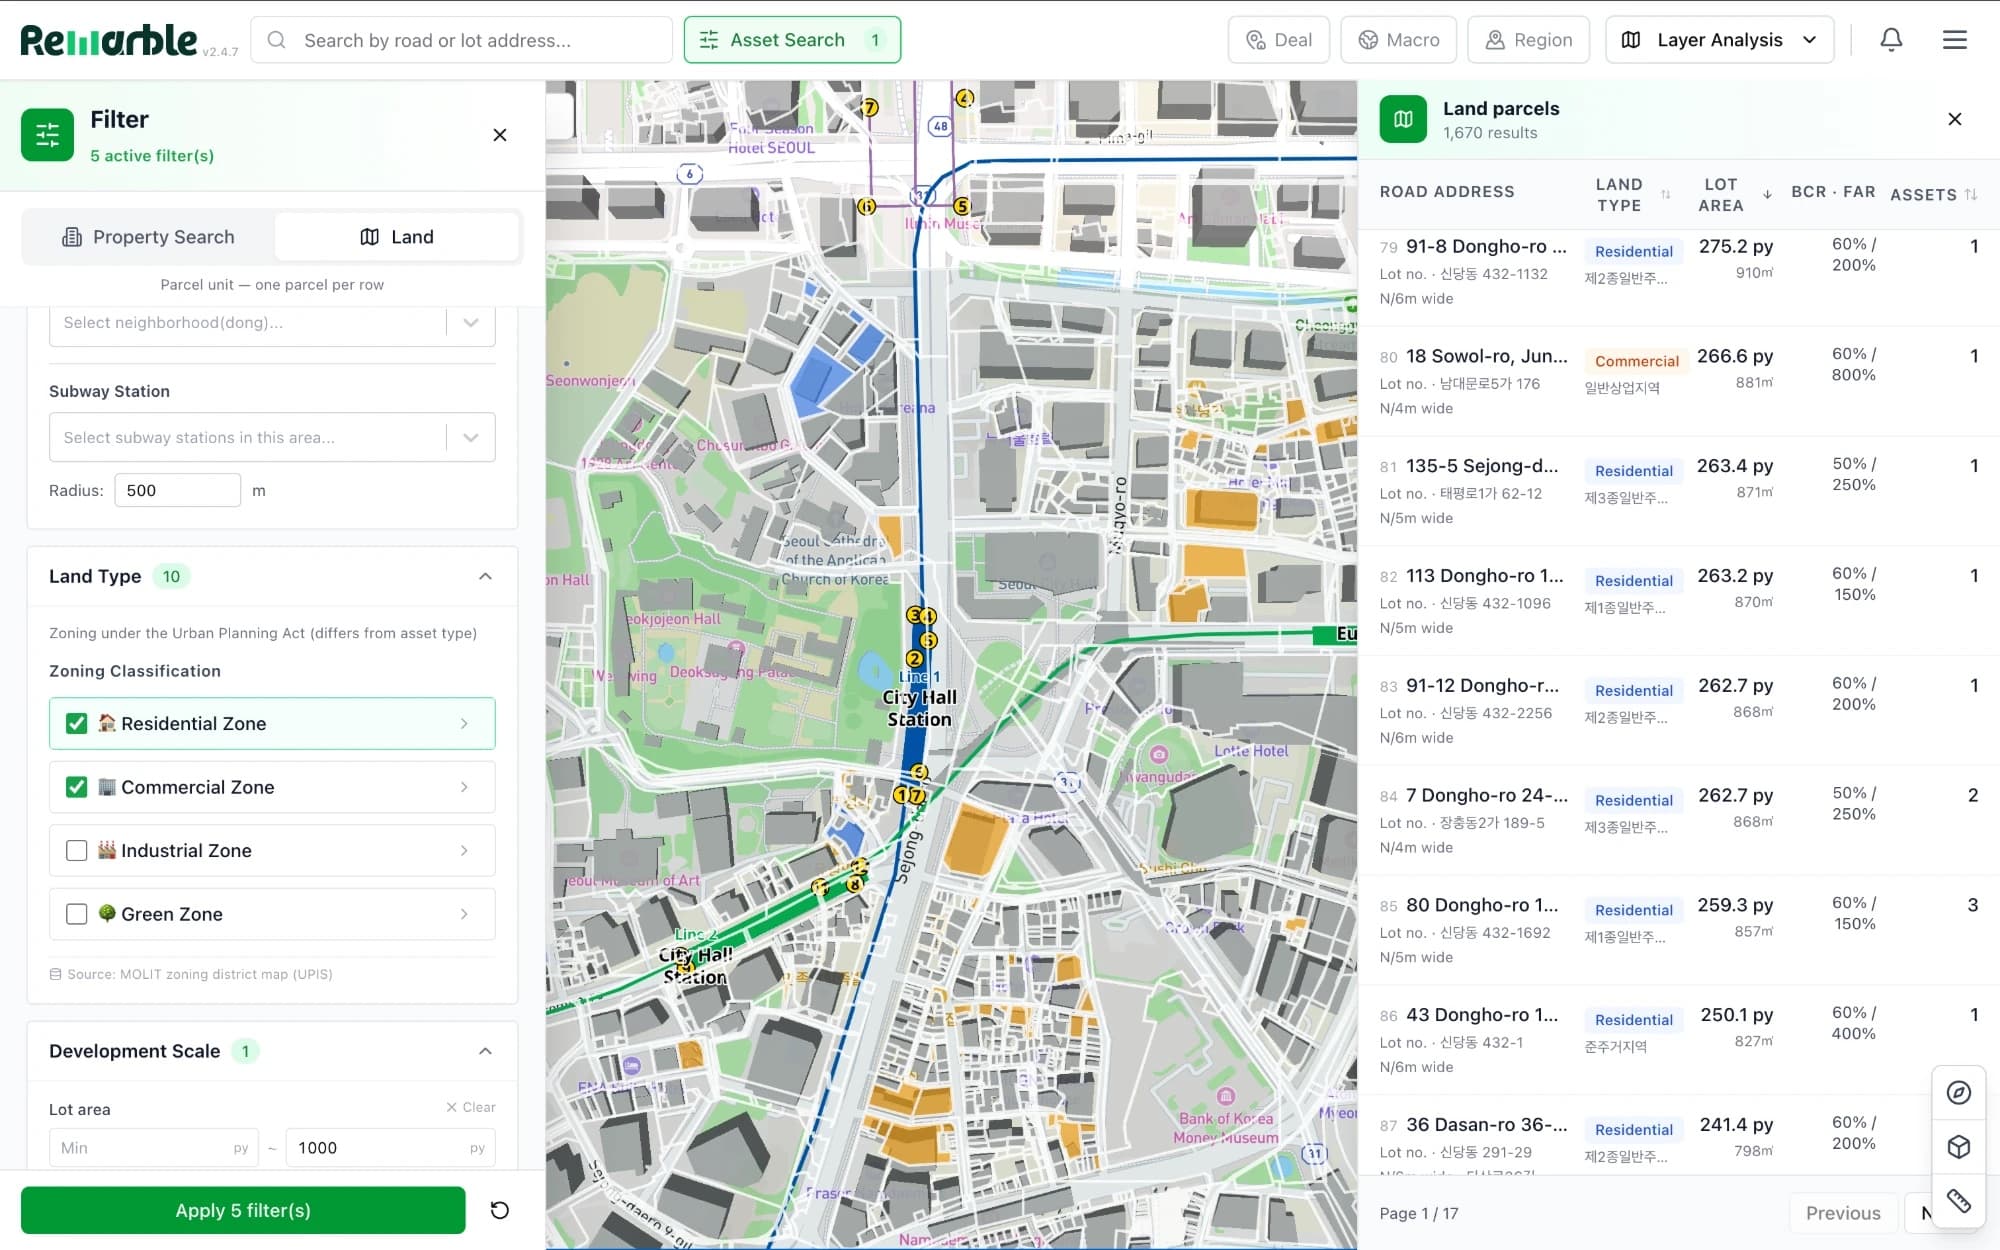This screenshot has height=1250, width=2000.
Task: Expand Residential Zone sub-options chevron
Action: point(464,723)
